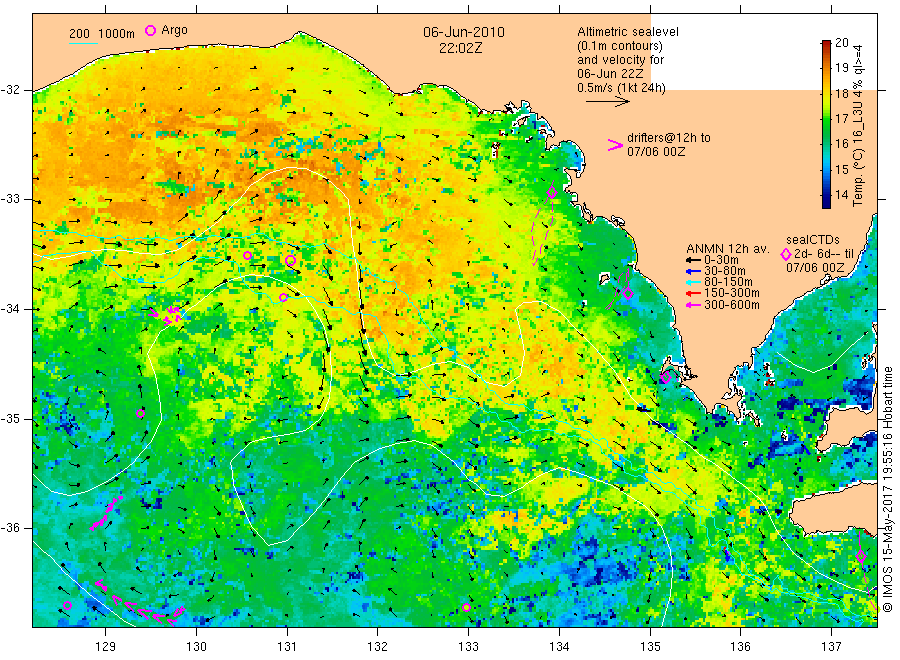
Task: Click the colorbar tick label 15
Action: tap(841, 169)
